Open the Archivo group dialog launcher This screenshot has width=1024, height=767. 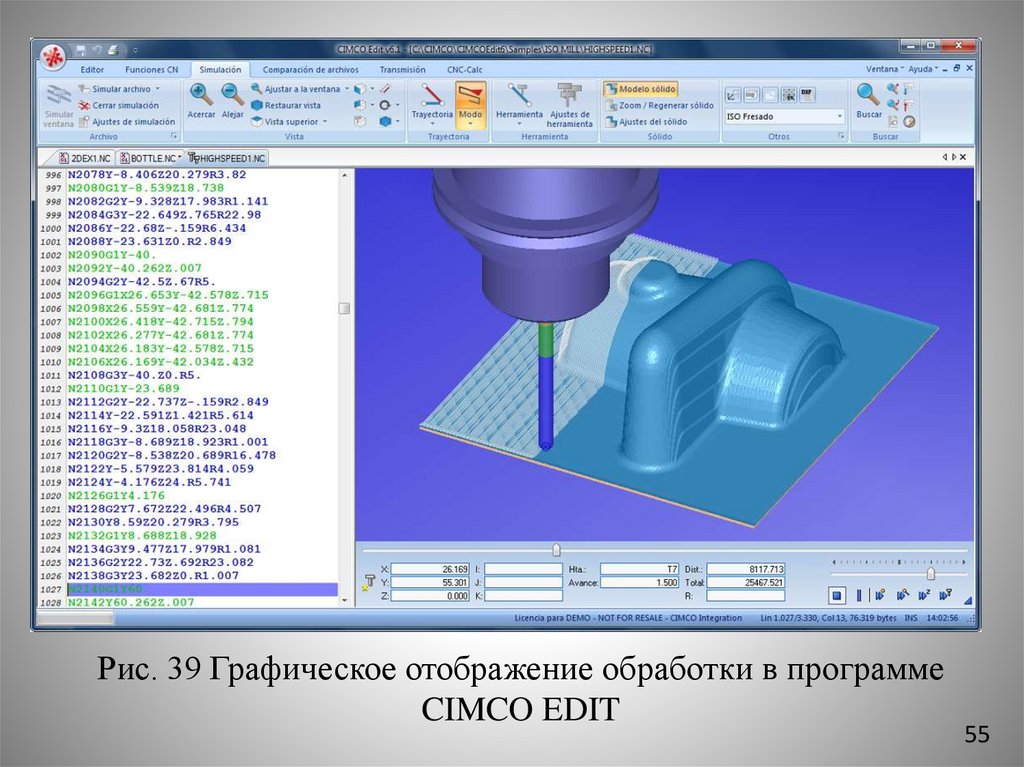(174, 136)
